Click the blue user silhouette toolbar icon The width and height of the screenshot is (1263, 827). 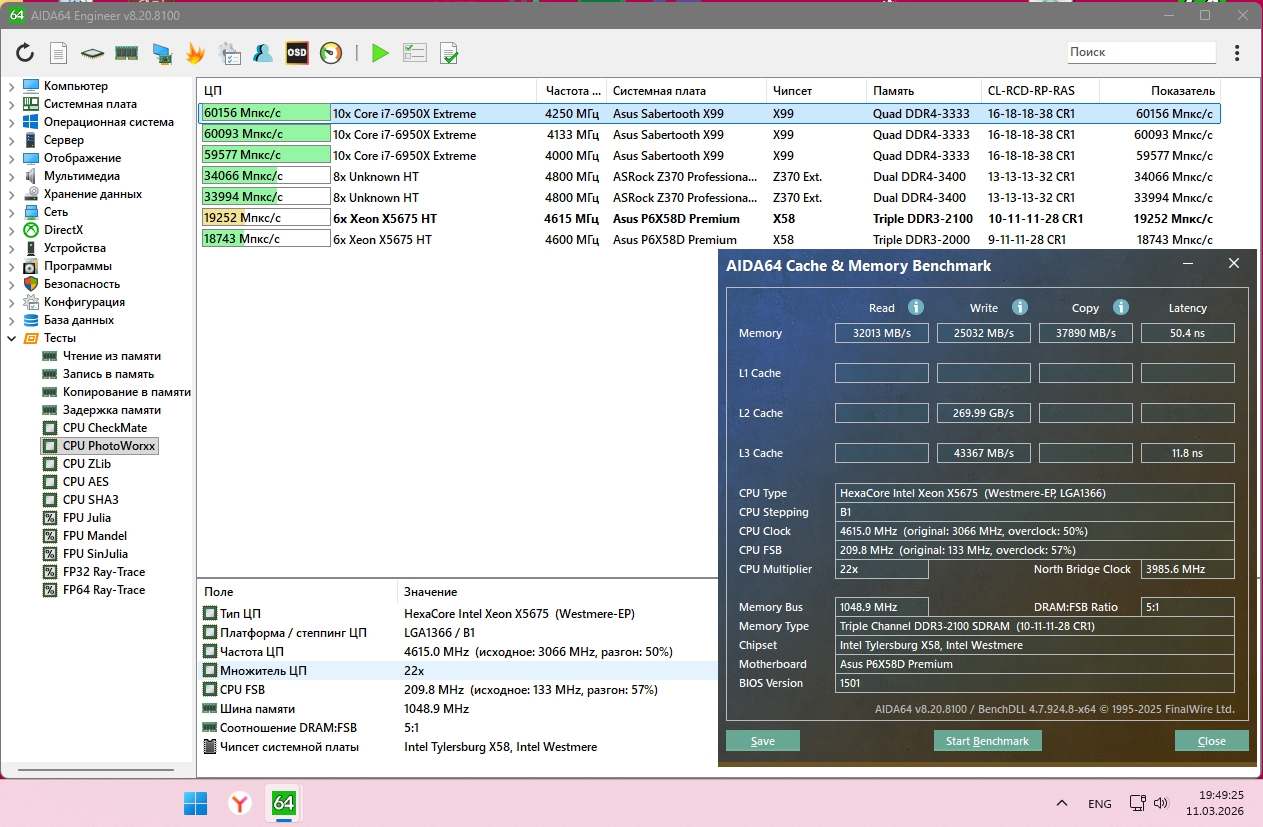click(263, 53)
